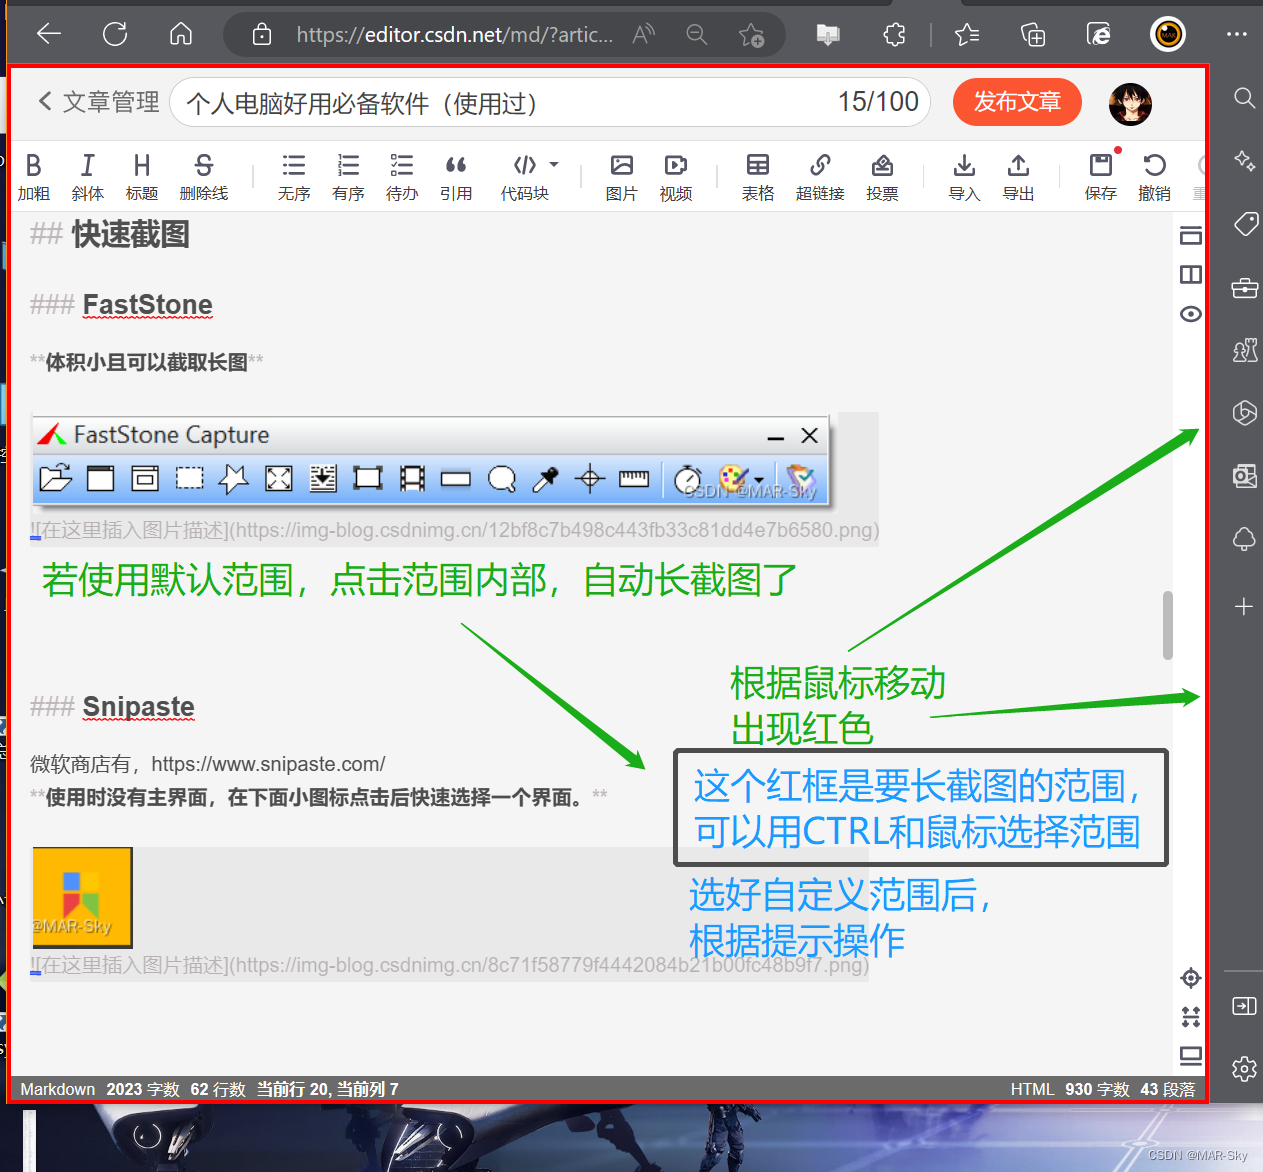This screenshot has width=1263, height=1172.
Task: Add a poll with 投票
Action: tap(882, 177)
